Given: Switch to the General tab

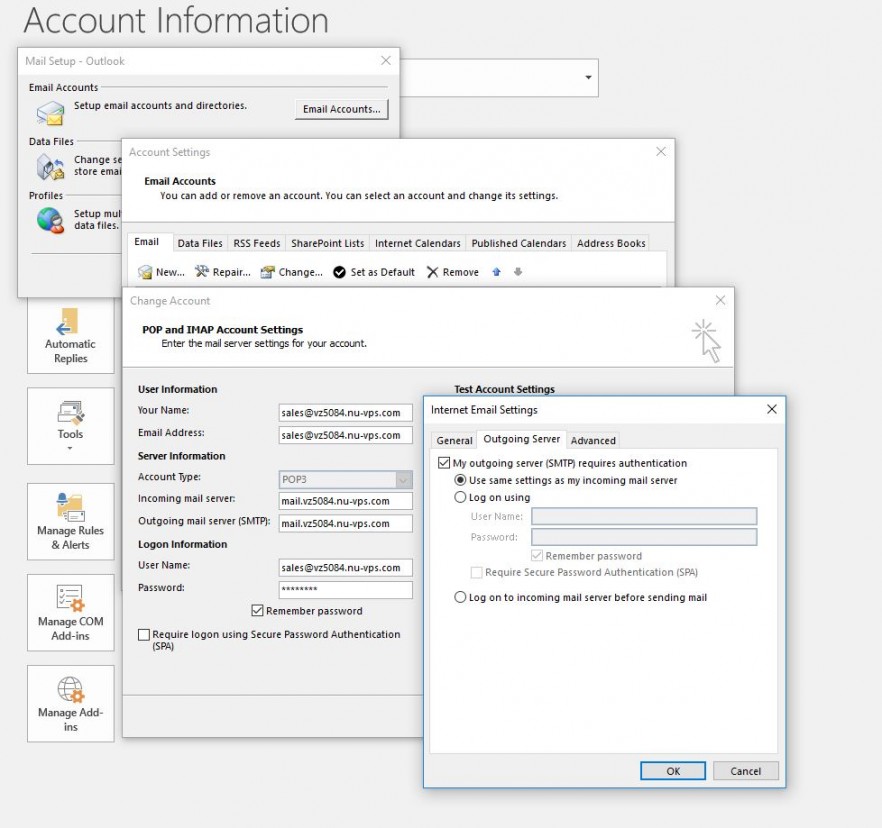Looking at the screenshot, I should pos(454,440).
